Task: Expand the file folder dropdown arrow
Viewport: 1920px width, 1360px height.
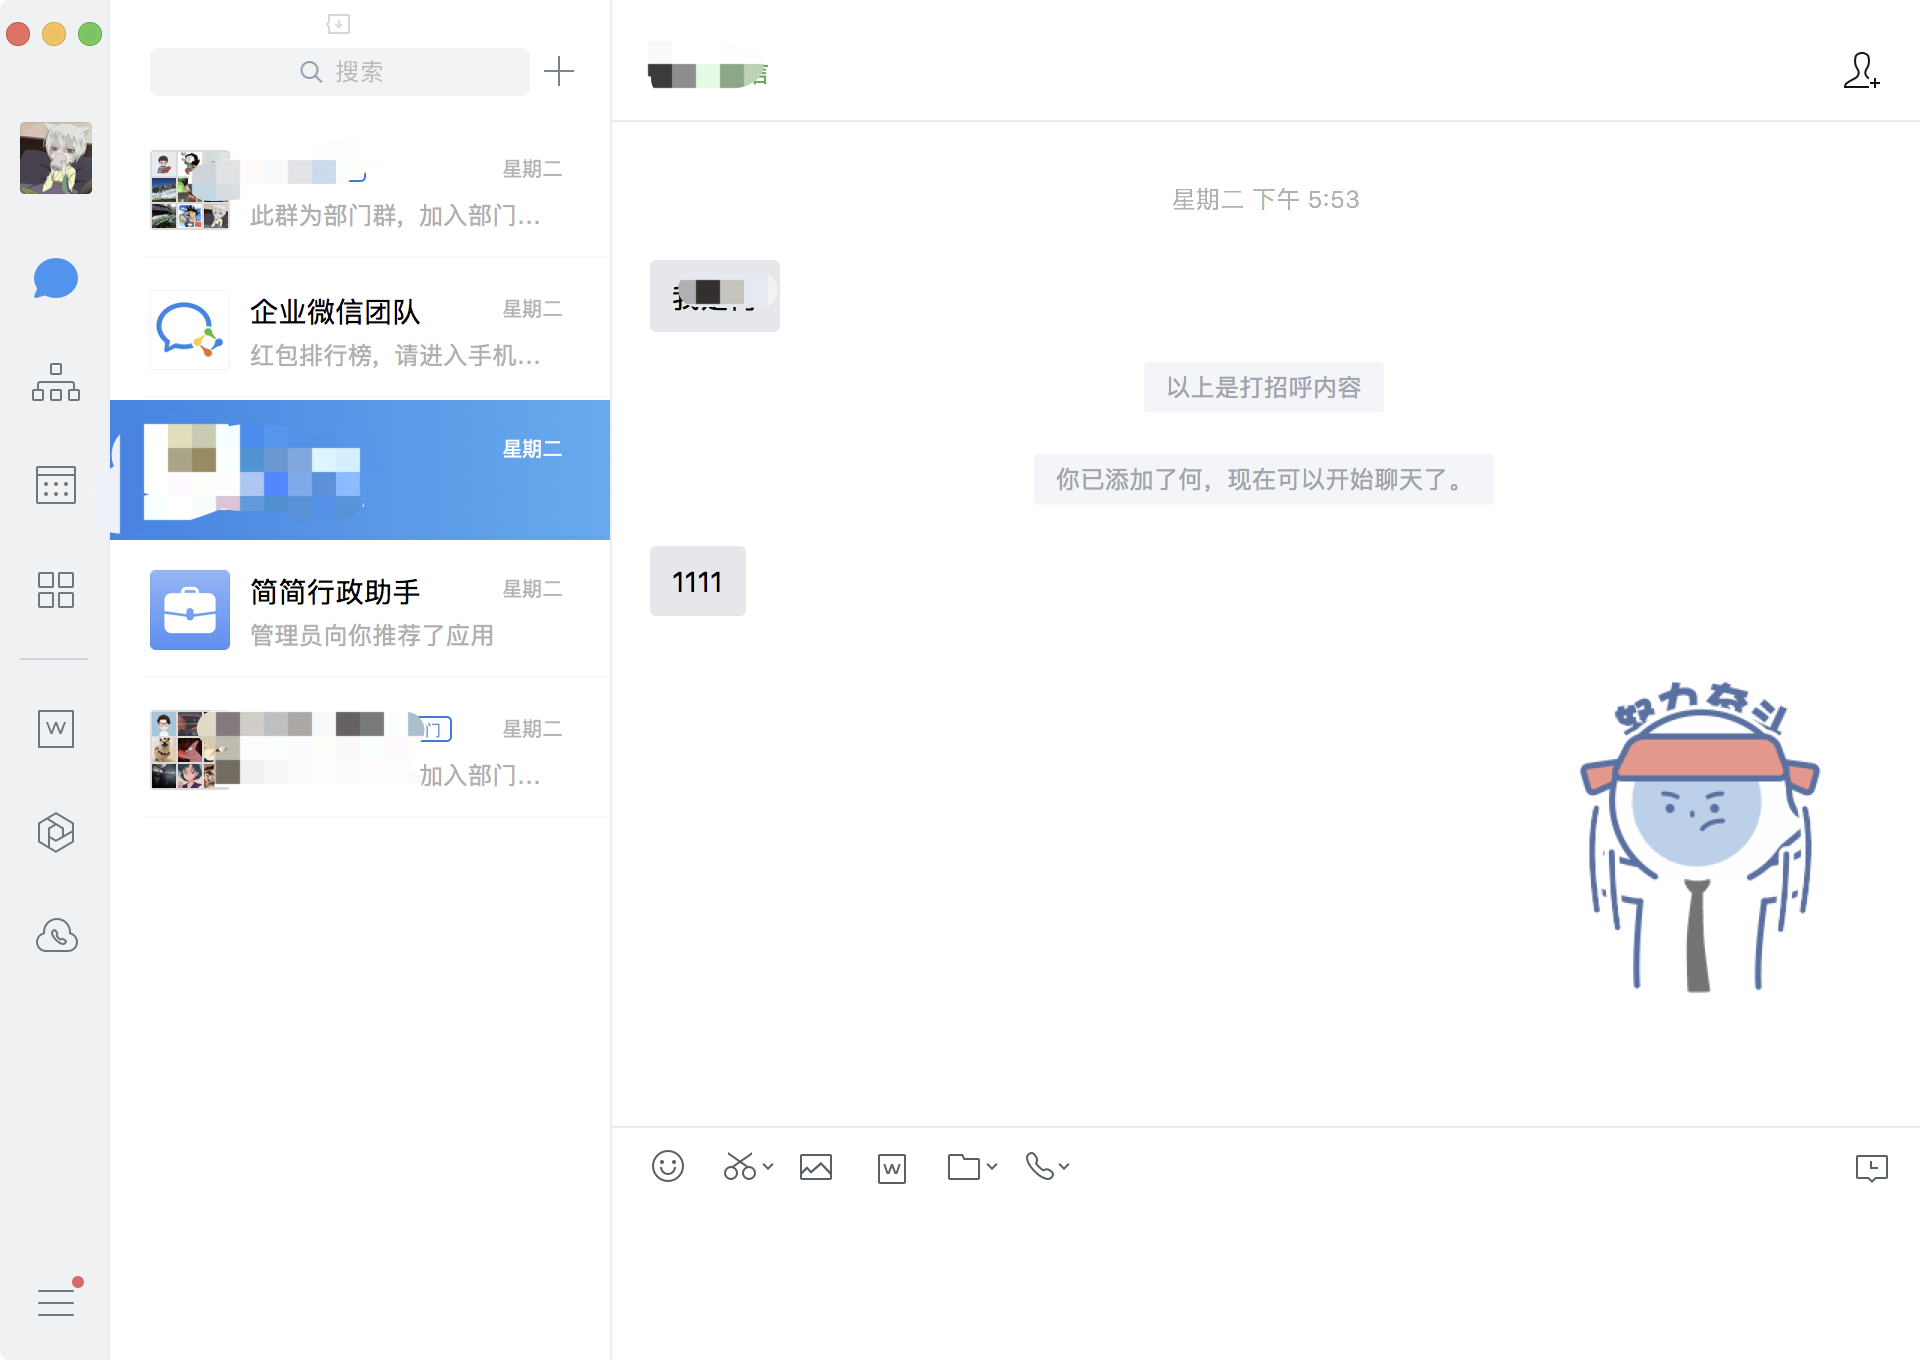Action: tap(992, 1166)
